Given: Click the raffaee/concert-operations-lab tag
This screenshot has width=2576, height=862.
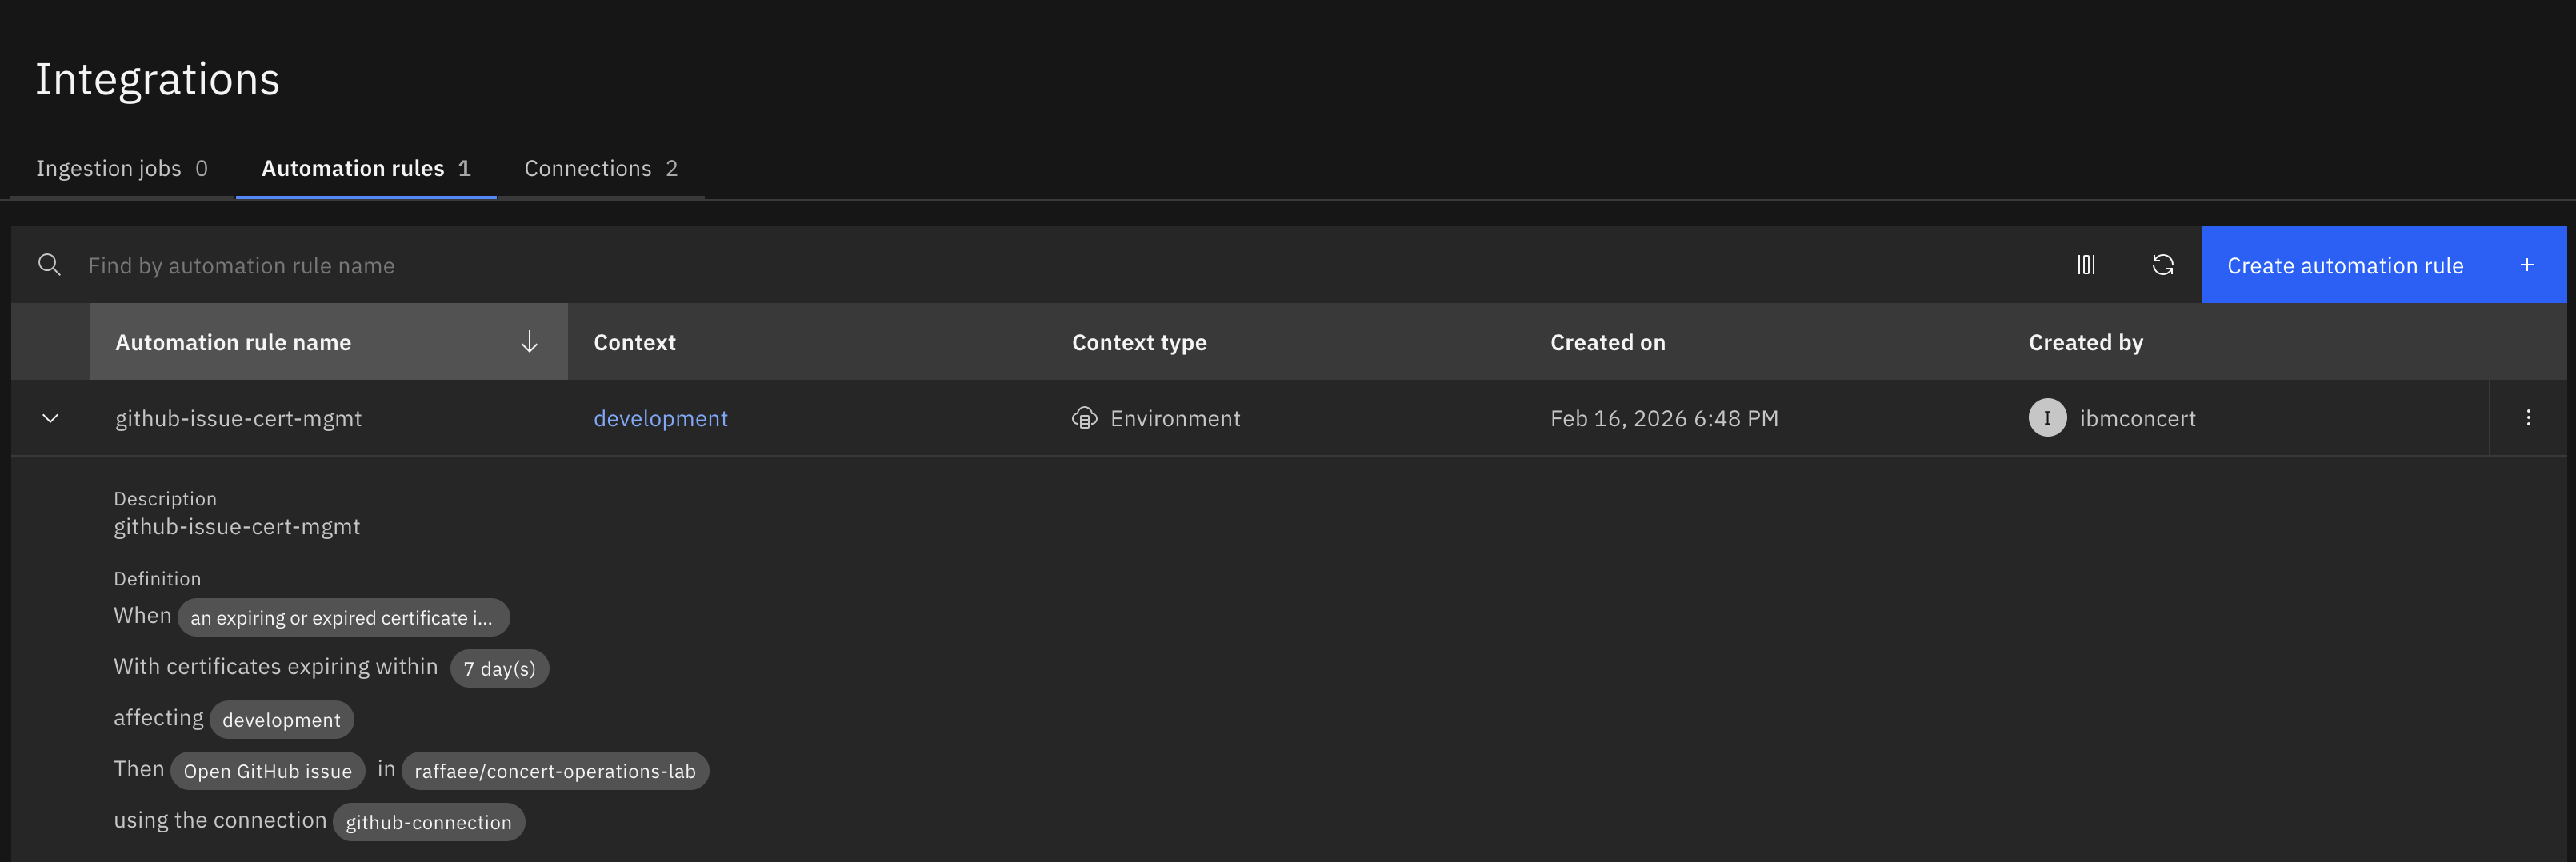Looking at the screenshot, I should click(x=554, y=771).
